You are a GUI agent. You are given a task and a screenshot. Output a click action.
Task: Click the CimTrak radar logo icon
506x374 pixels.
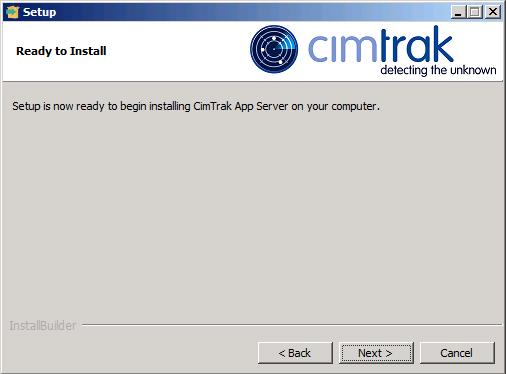tap(274, 49)
